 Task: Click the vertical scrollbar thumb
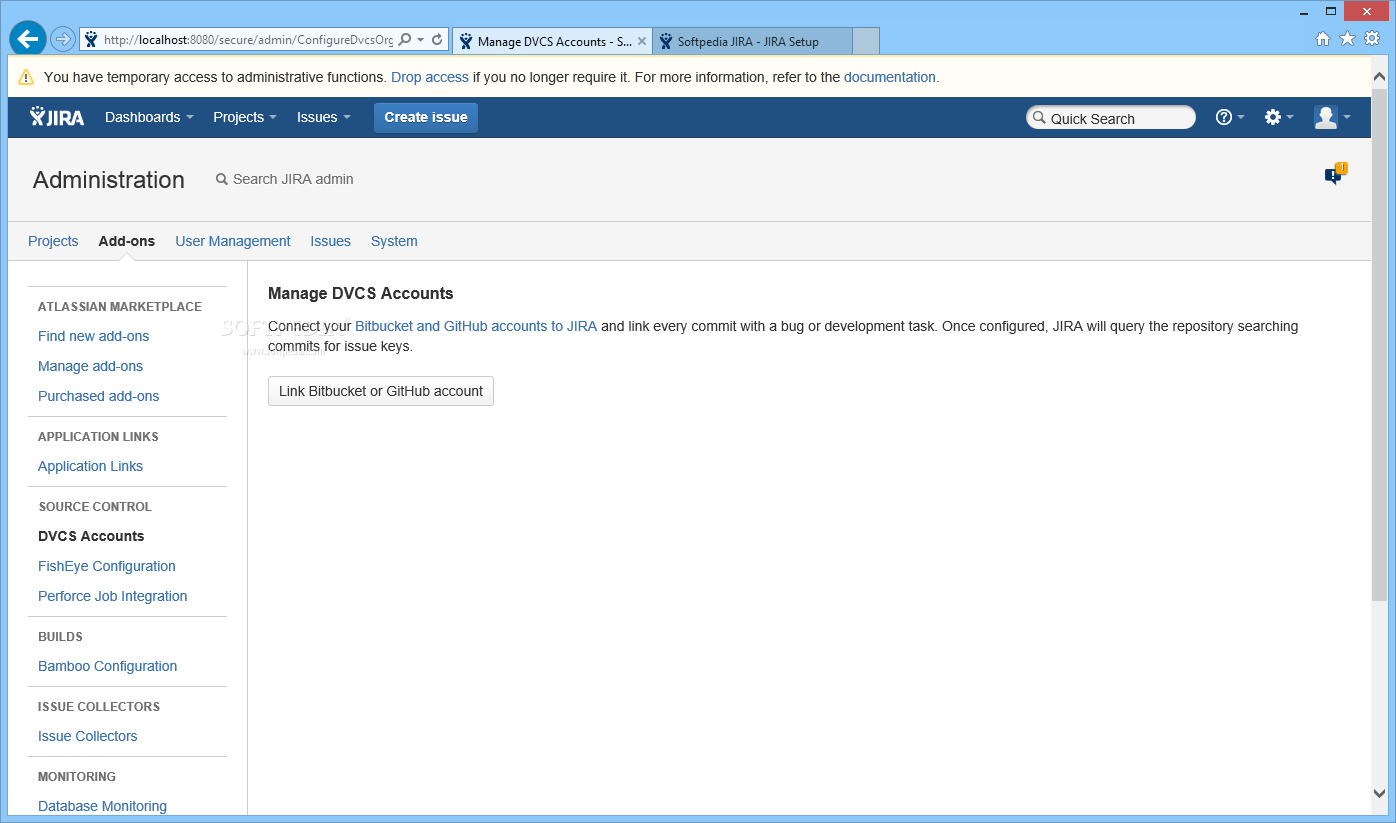coord(1380,343)
